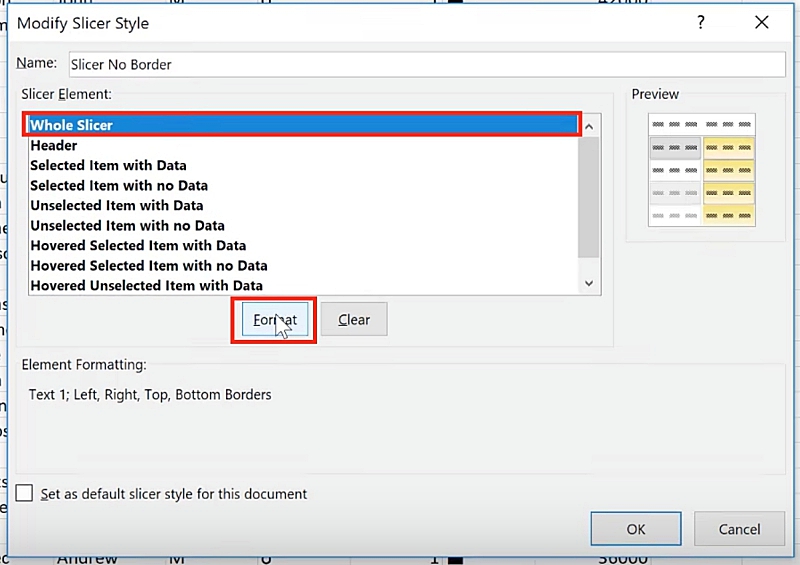Pick Unselected Item with no Data

pos(127,225)
